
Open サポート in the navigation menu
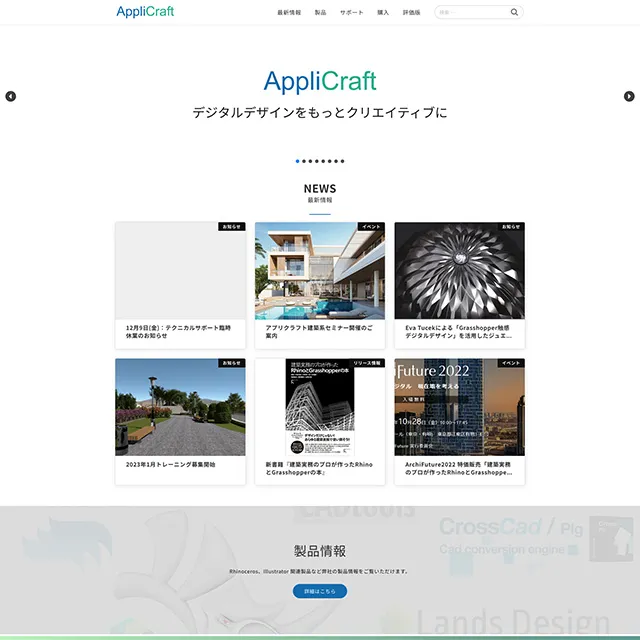coord(351,13)
